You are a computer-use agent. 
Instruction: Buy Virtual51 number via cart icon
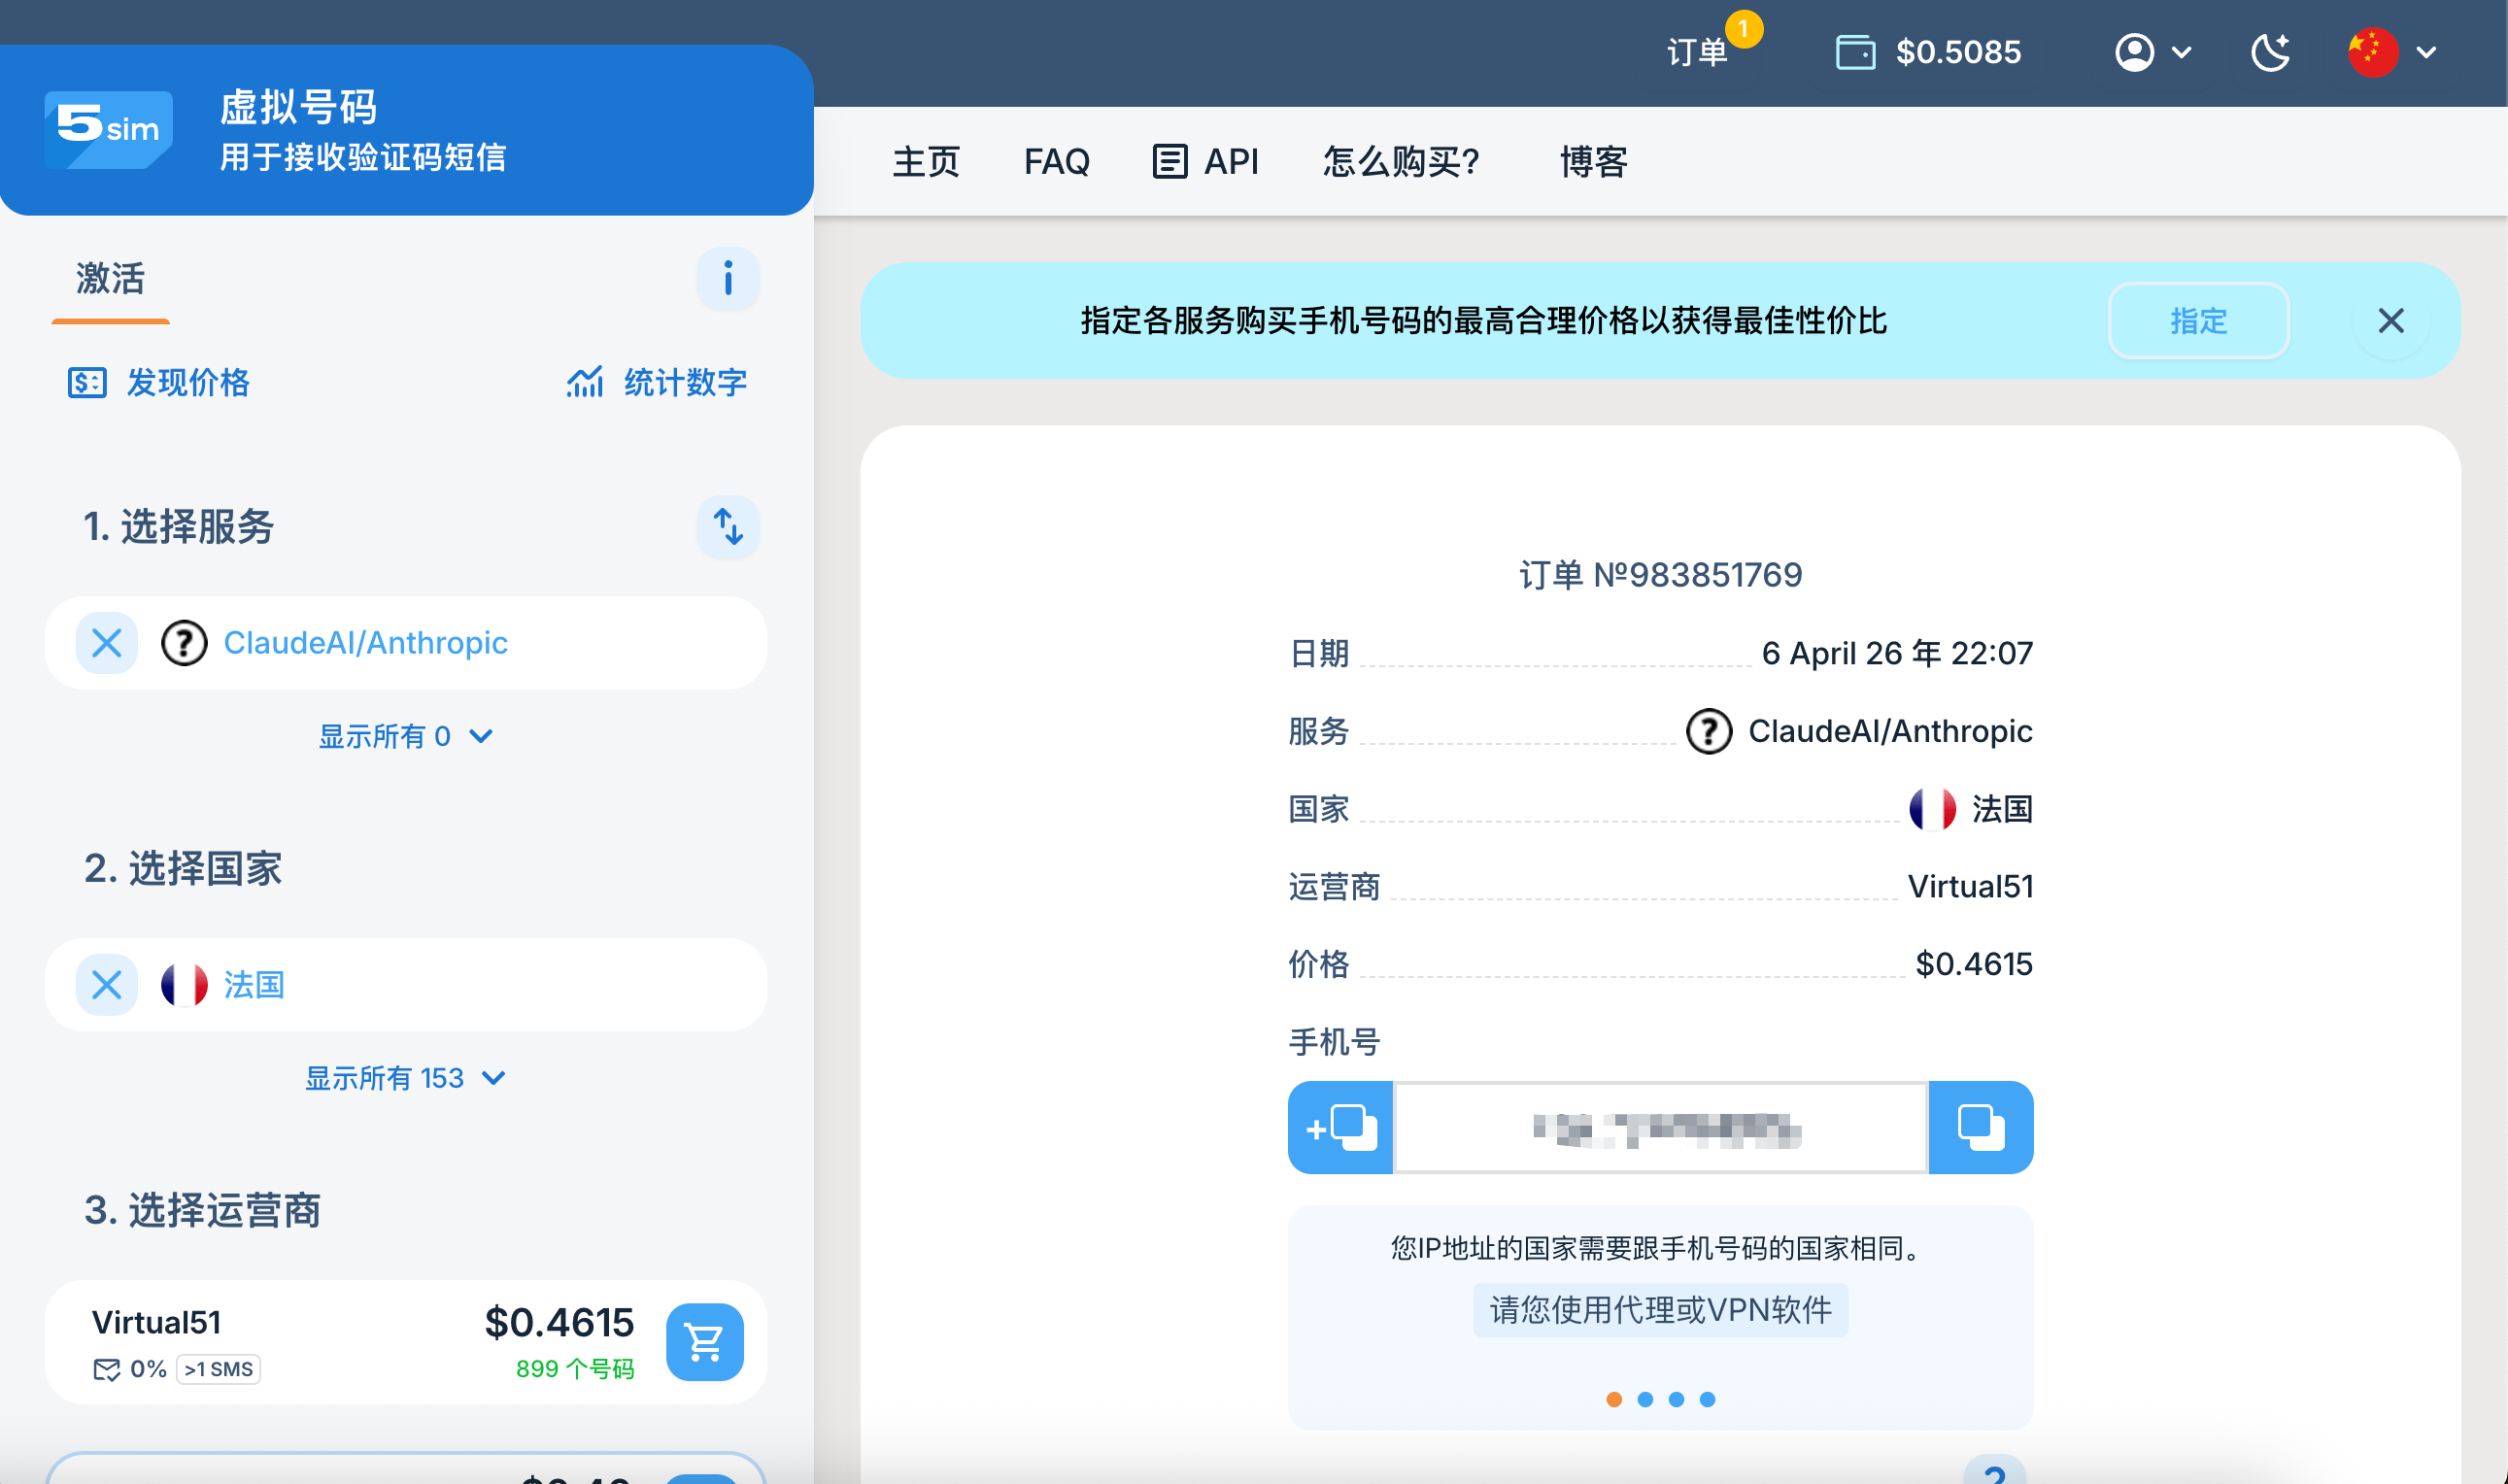tap(704, 1341)
